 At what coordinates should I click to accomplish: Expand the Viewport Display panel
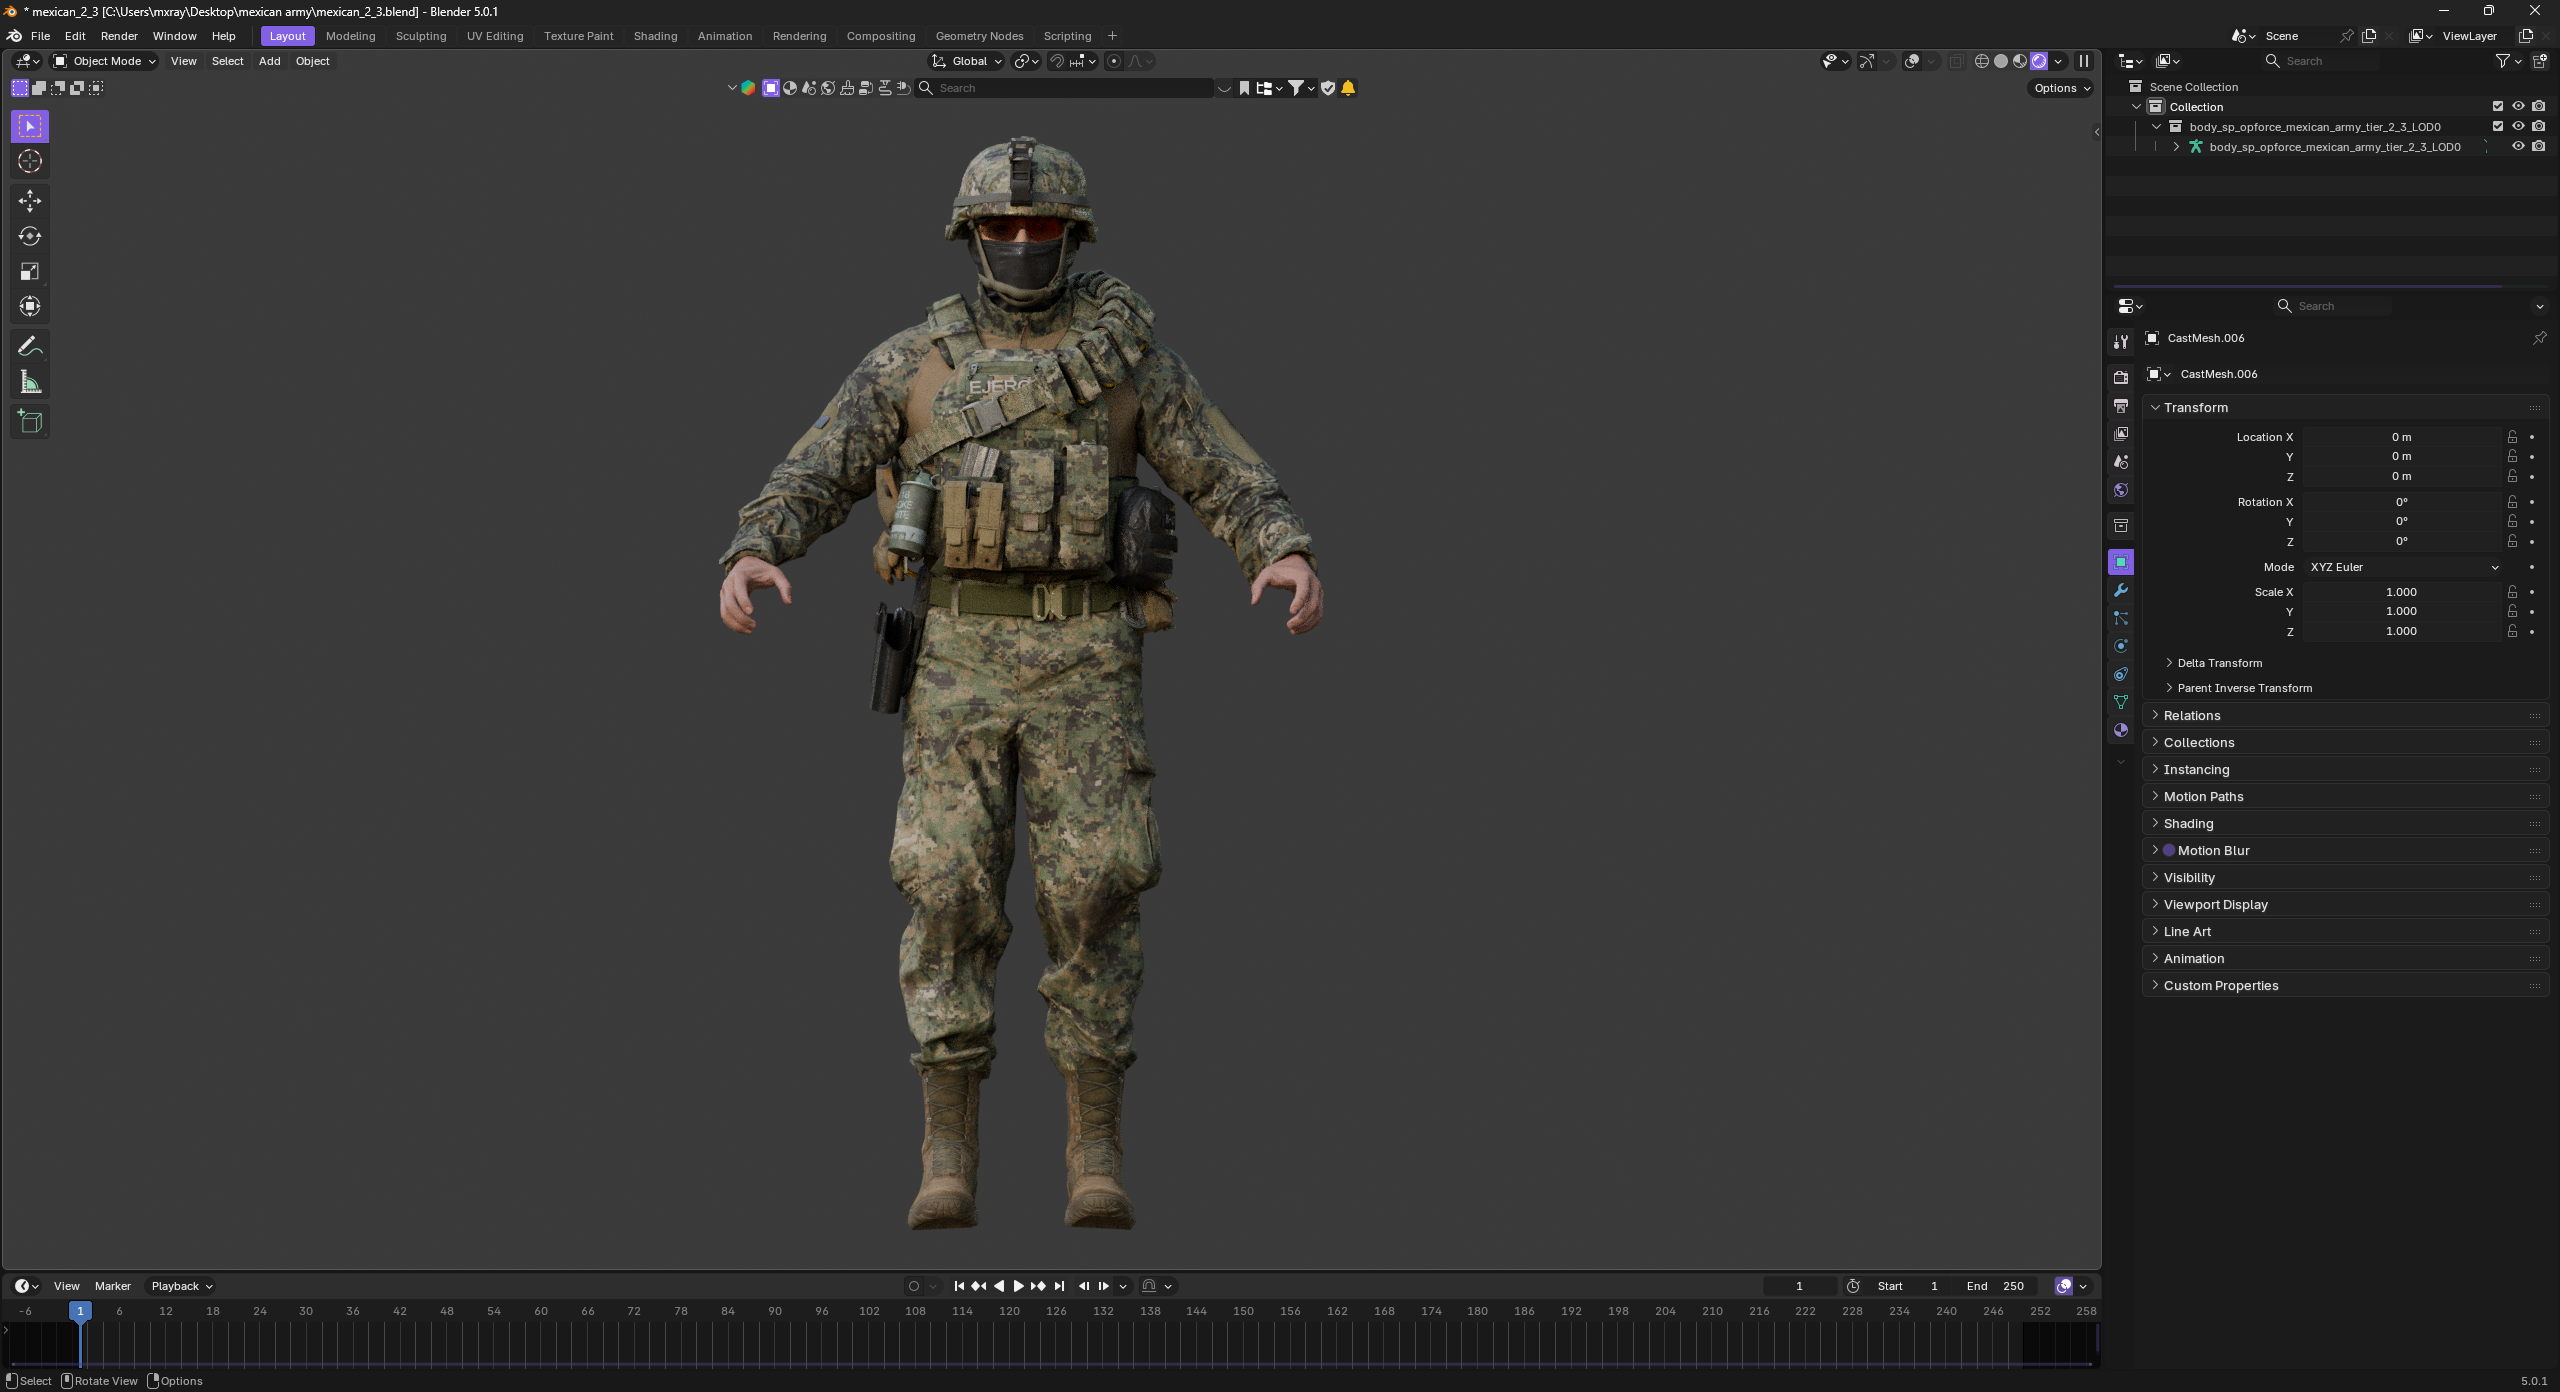[2345, 904]
